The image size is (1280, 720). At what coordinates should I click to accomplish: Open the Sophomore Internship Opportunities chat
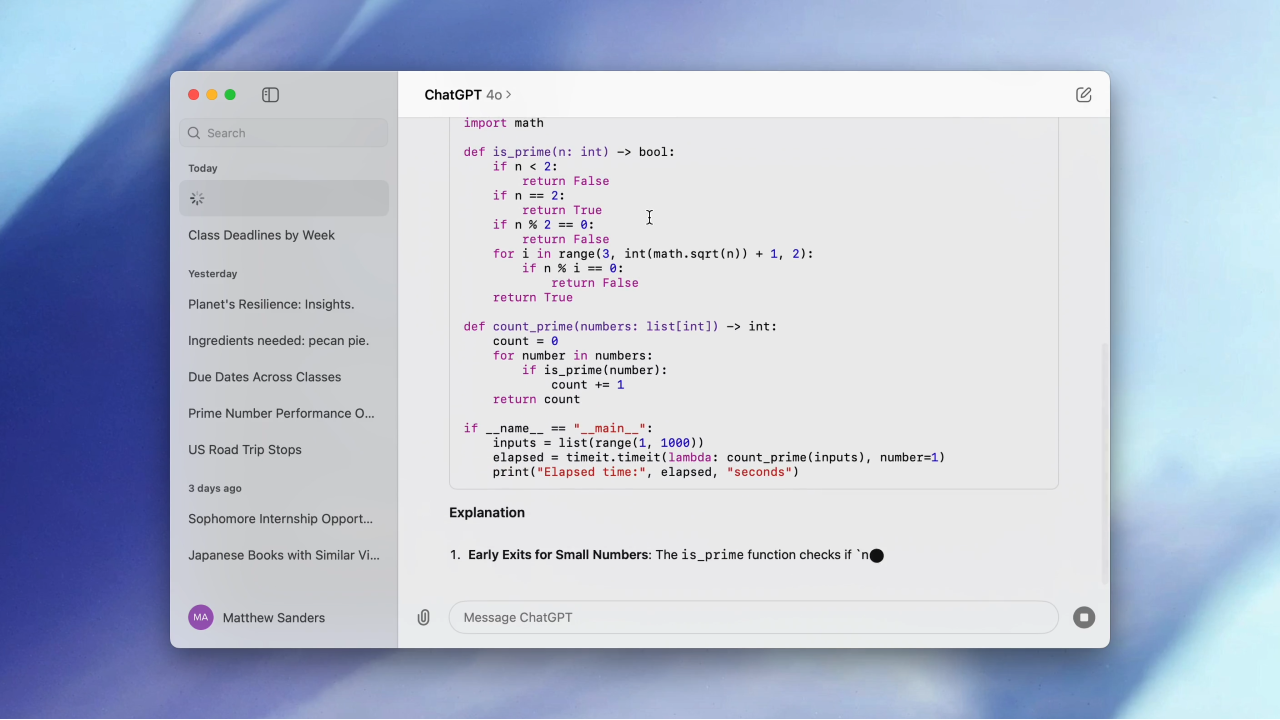[x=280, y=518]
